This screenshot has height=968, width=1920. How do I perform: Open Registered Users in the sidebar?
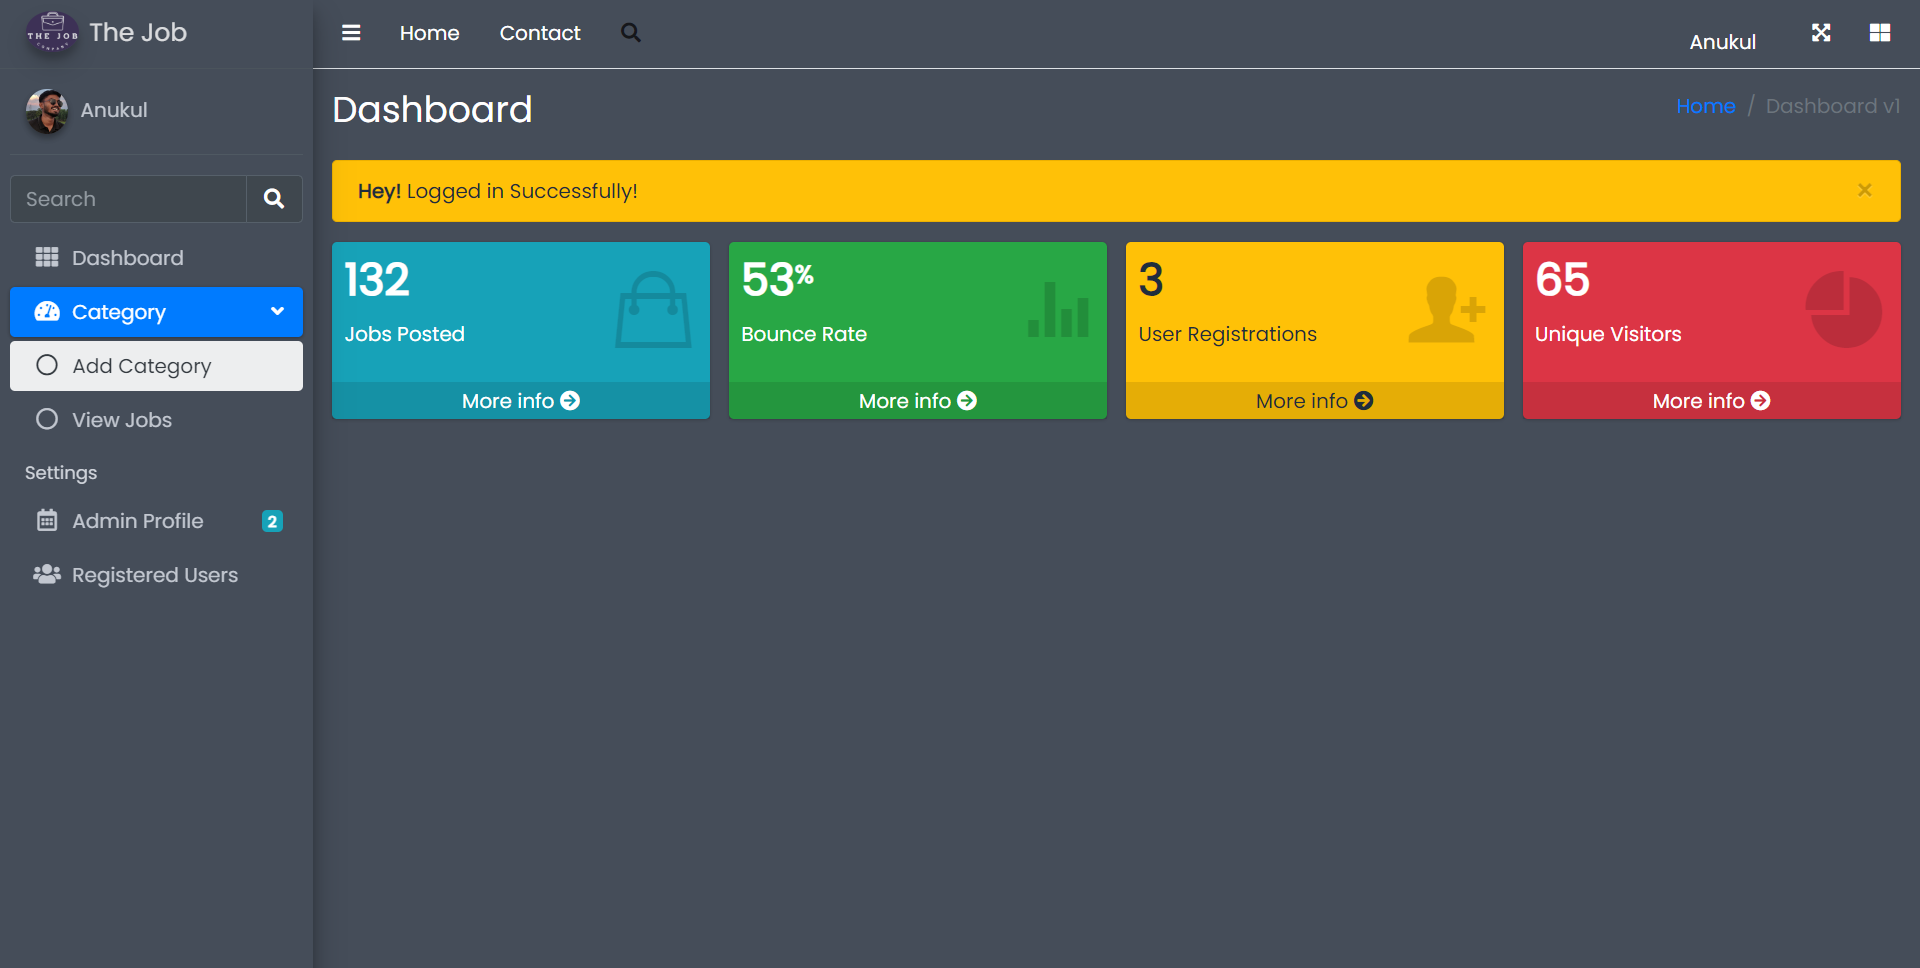click(x=154, y=575)
